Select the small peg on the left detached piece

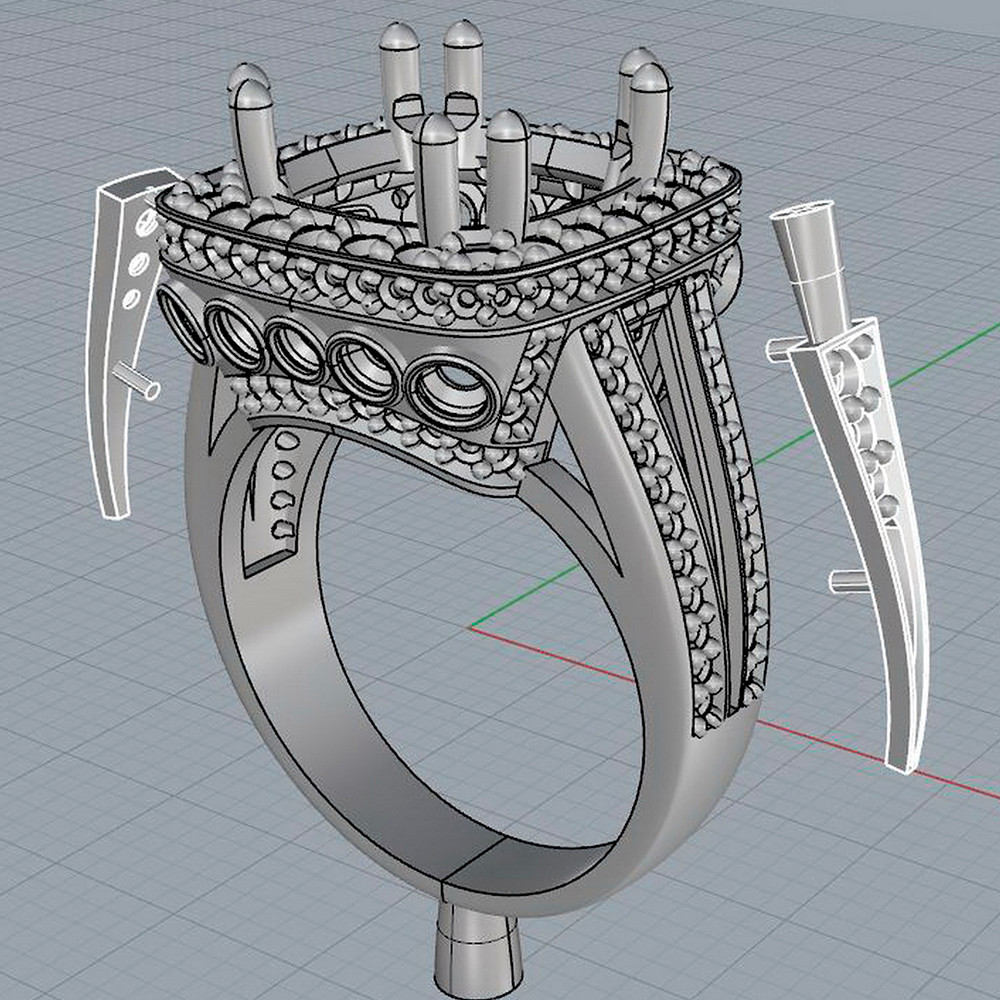click(x=140, y=380)
